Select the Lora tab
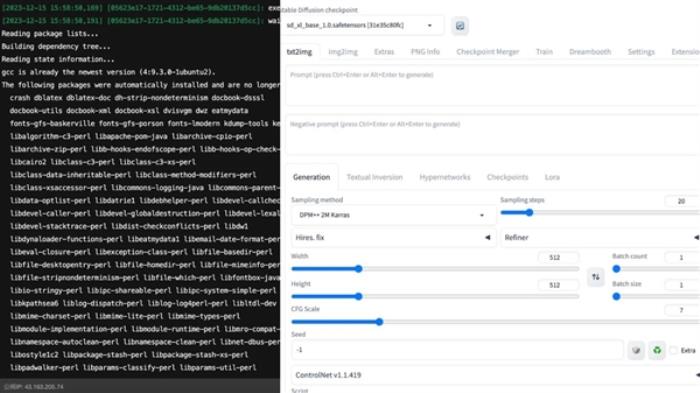The height and width of the screenshot is (393, 700). [x=552, y=177]
